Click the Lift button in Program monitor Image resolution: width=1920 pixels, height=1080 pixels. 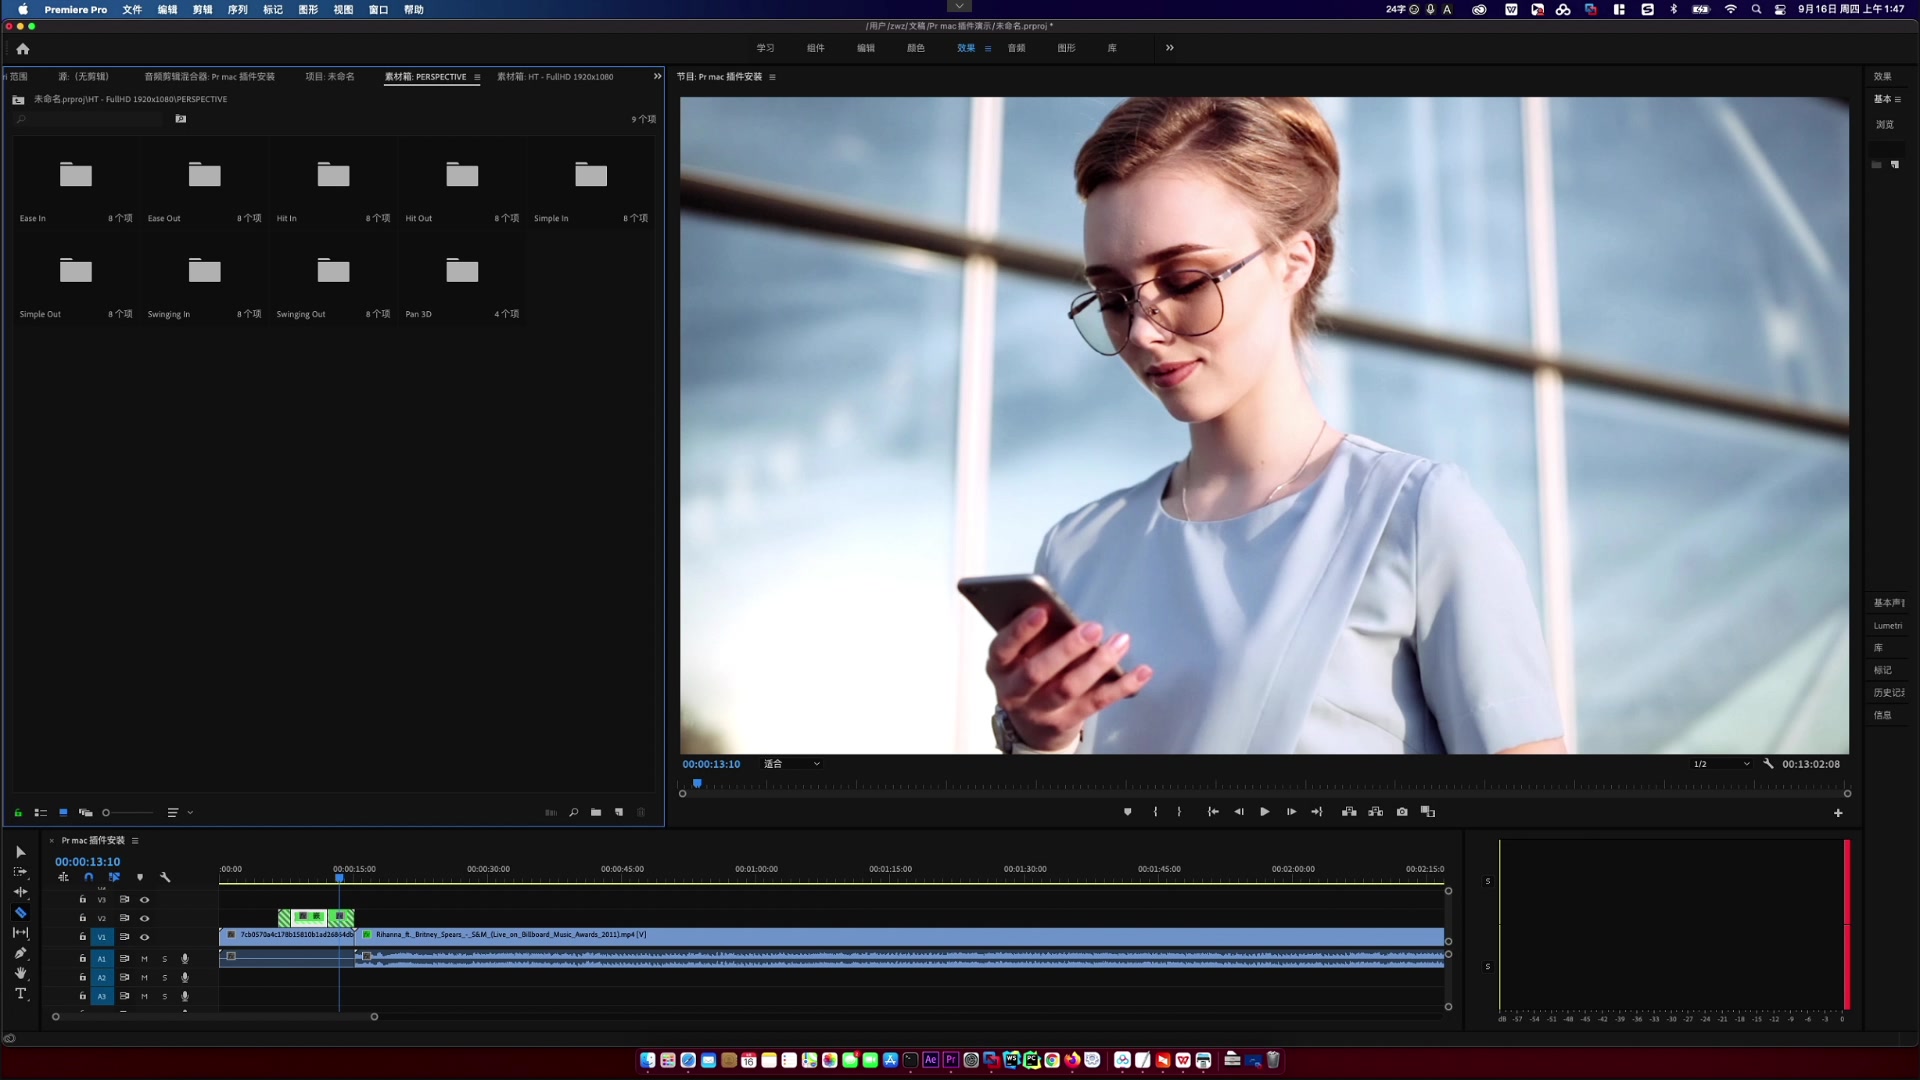(1349, 812)
